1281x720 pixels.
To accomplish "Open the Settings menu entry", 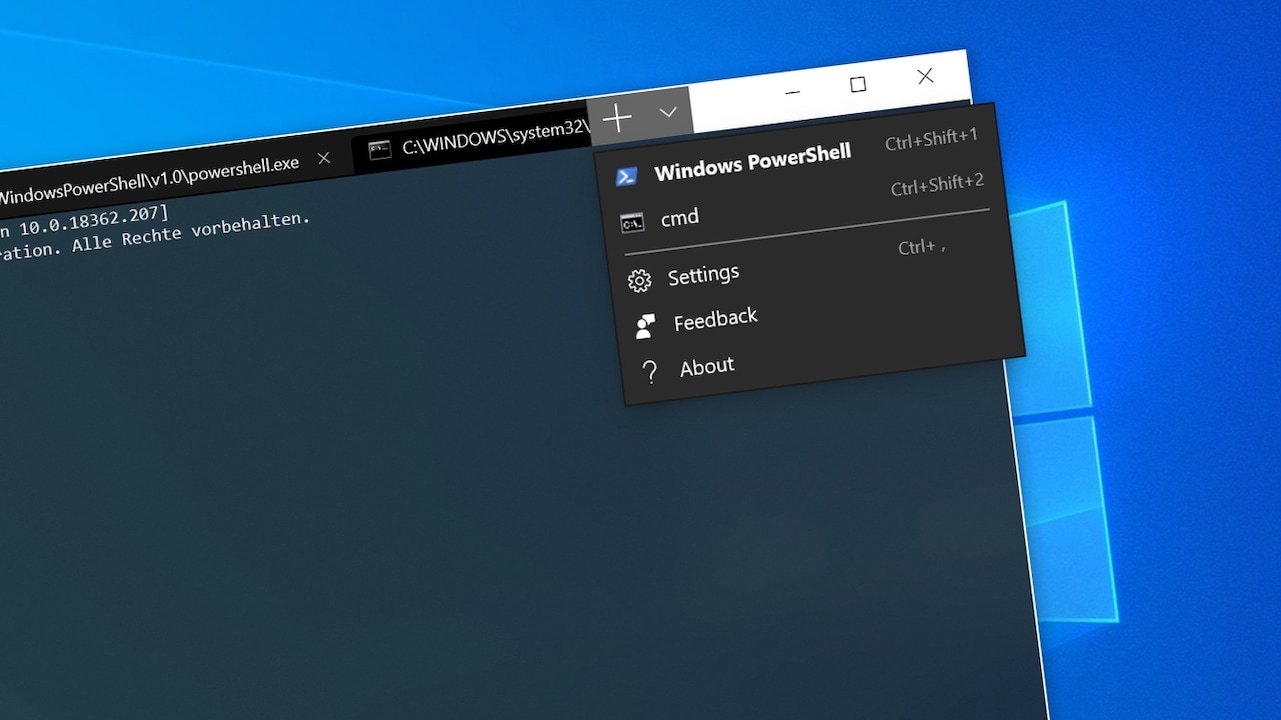I will click(x=703, y=274).
